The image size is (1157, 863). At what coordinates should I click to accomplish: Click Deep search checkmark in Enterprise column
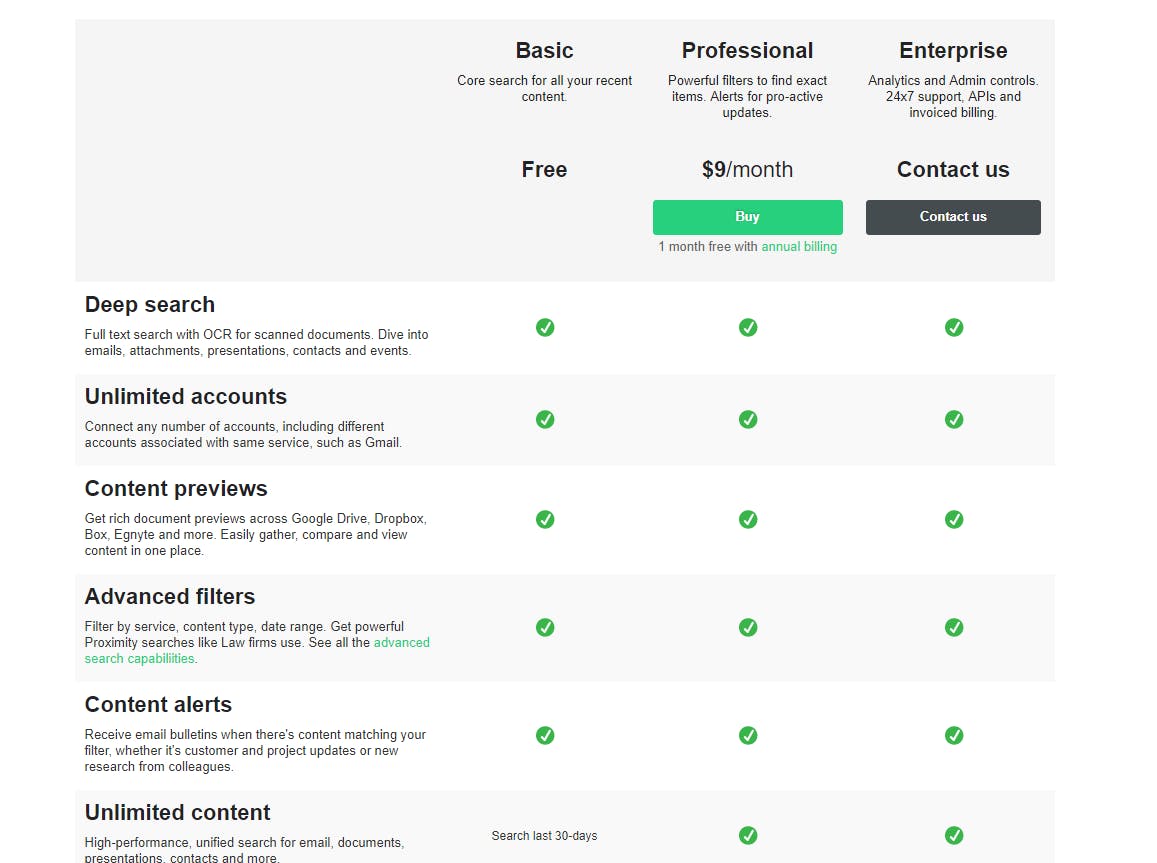(954, 327)
